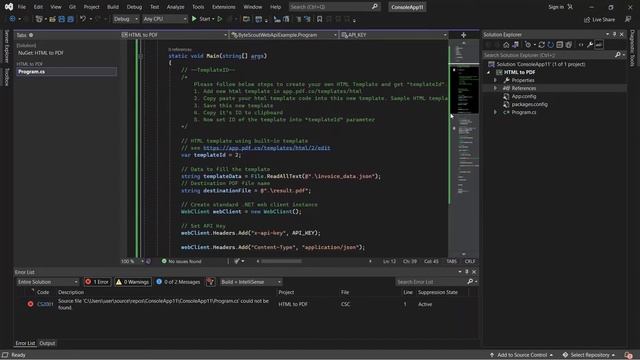The height and width of the screenshot is (360, 640).
Task: Open the Build menu
Action: (x=113, y=7)
